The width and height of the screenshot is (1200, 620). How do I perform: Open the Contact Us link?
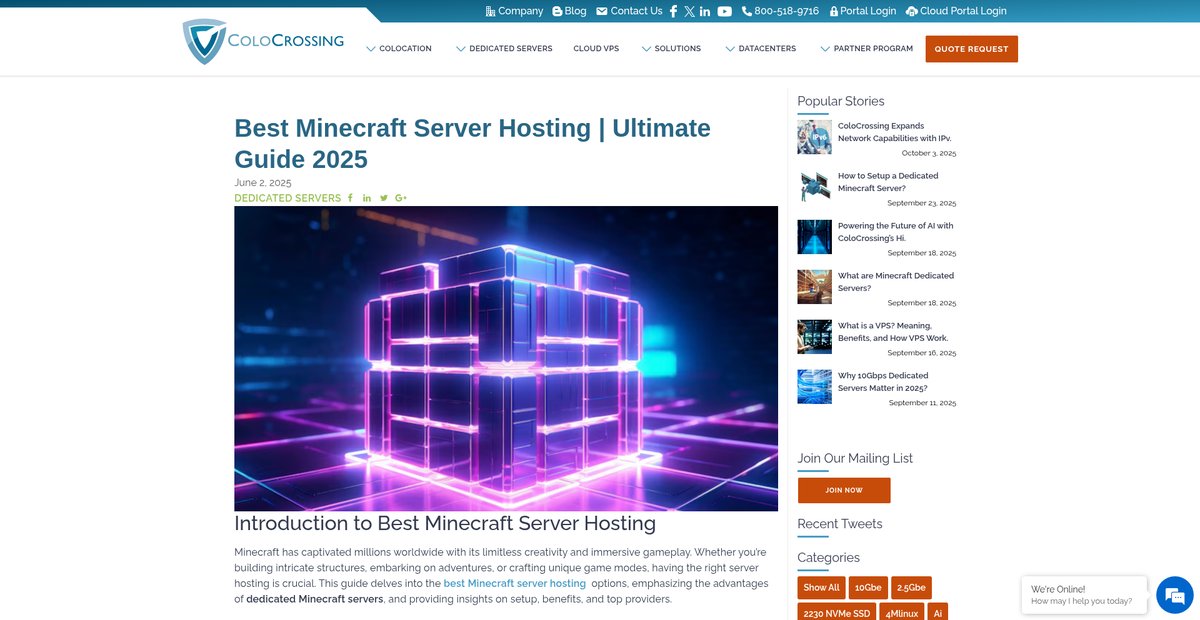629,11
